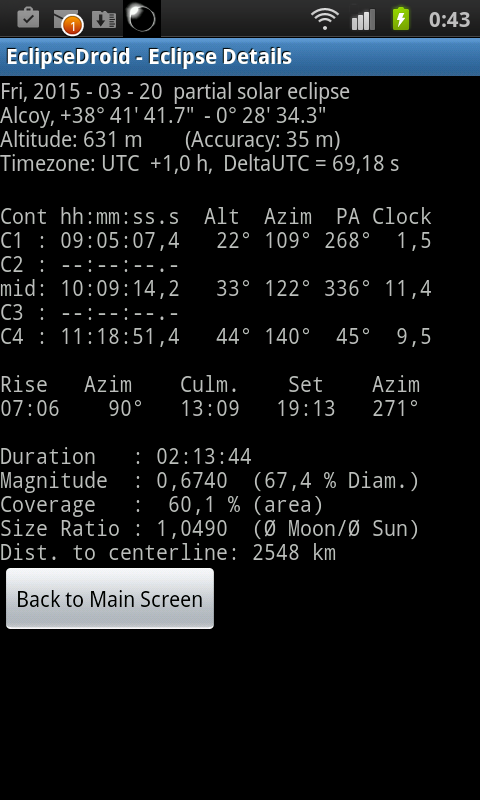
Task: Tap the Duration 02:13:44 line
Action: click(x=126, y=457)
